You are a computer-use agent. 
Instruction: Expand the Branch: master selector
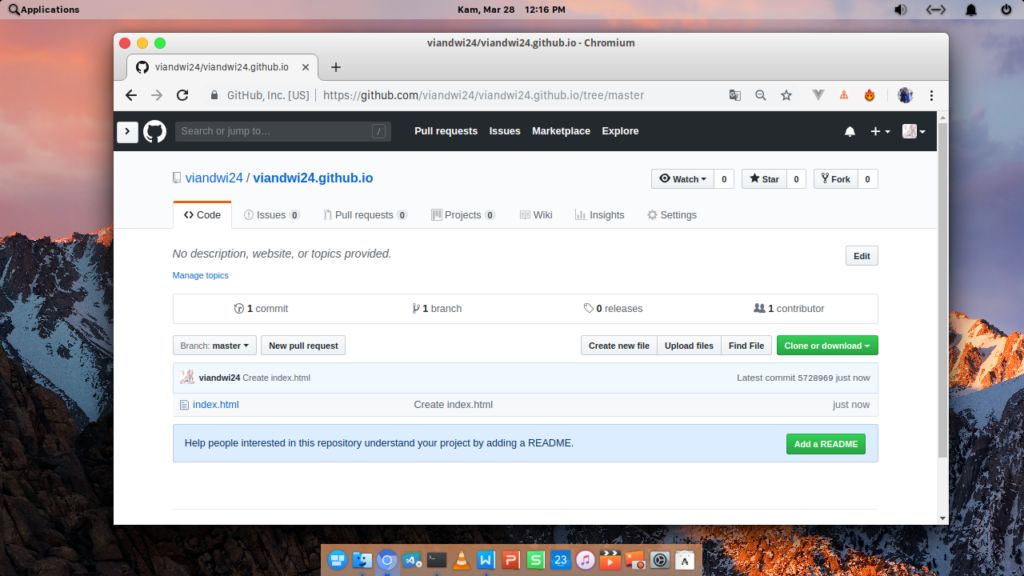(214, 345)
